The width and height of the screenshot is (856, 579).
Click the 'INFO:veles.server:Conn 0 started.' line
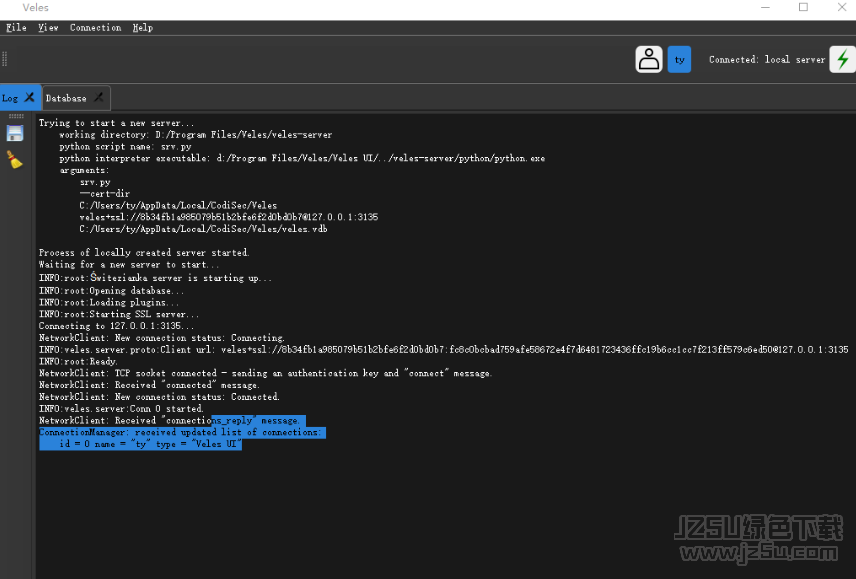pyautogui.click(x=121, y=408)
